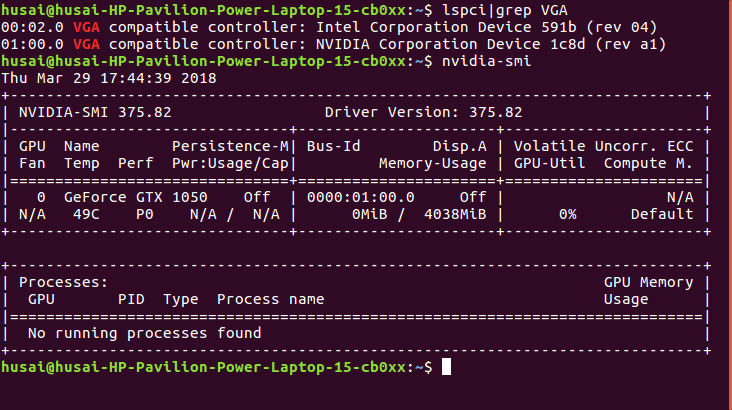Click the 'GeForce GTX 1050' GPU name

(x=136, y=198)
